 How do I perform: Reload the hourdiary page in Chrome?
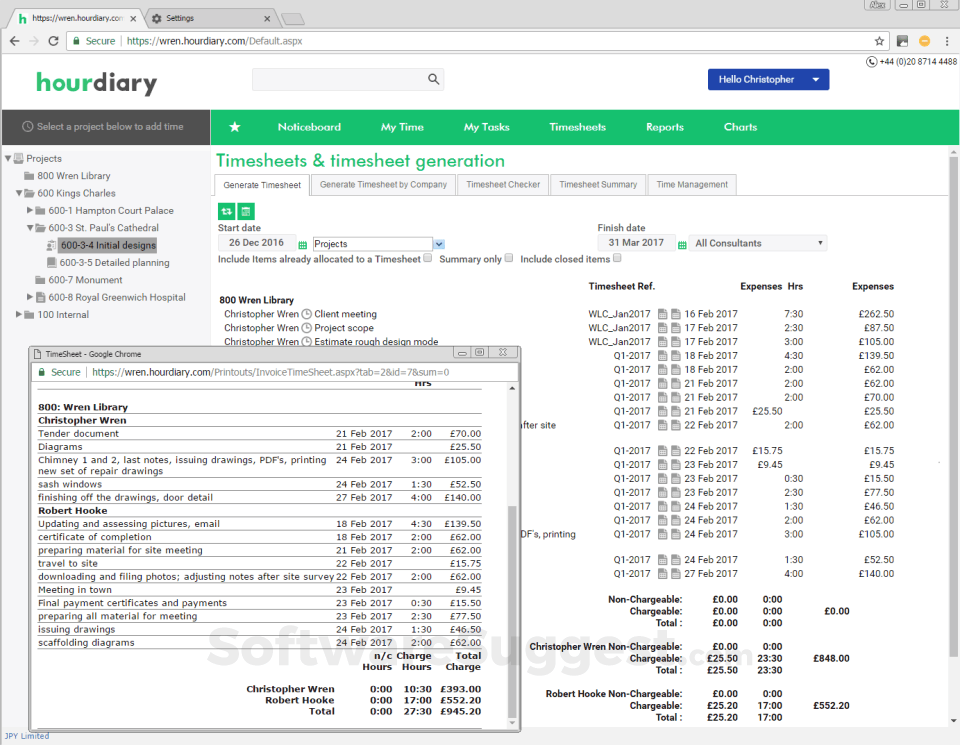coord(53,41)
